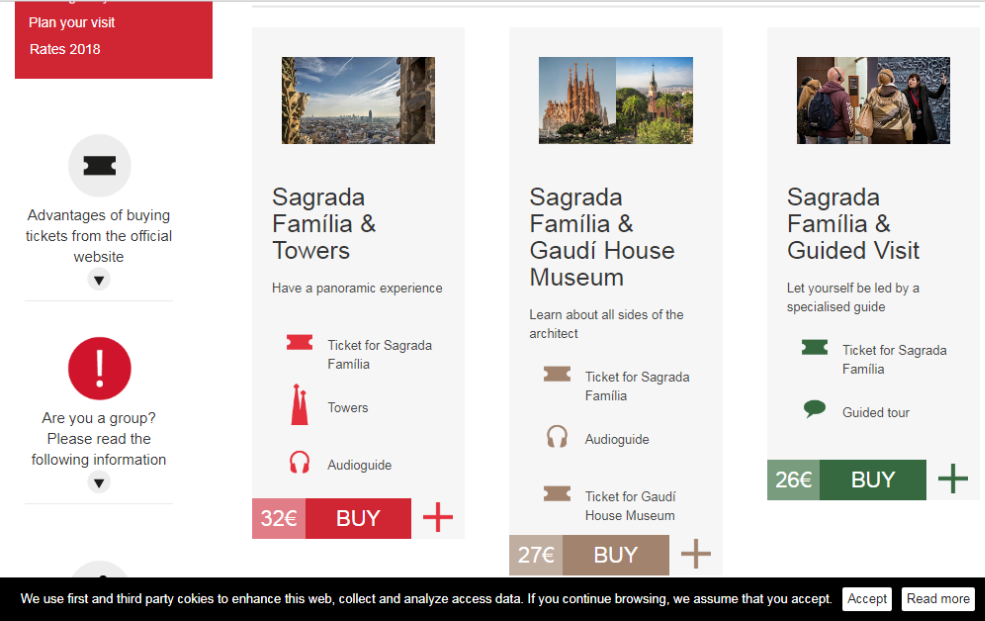Click 'Sagrada Família & Gaudí House Museum' heading

(602, 237)
